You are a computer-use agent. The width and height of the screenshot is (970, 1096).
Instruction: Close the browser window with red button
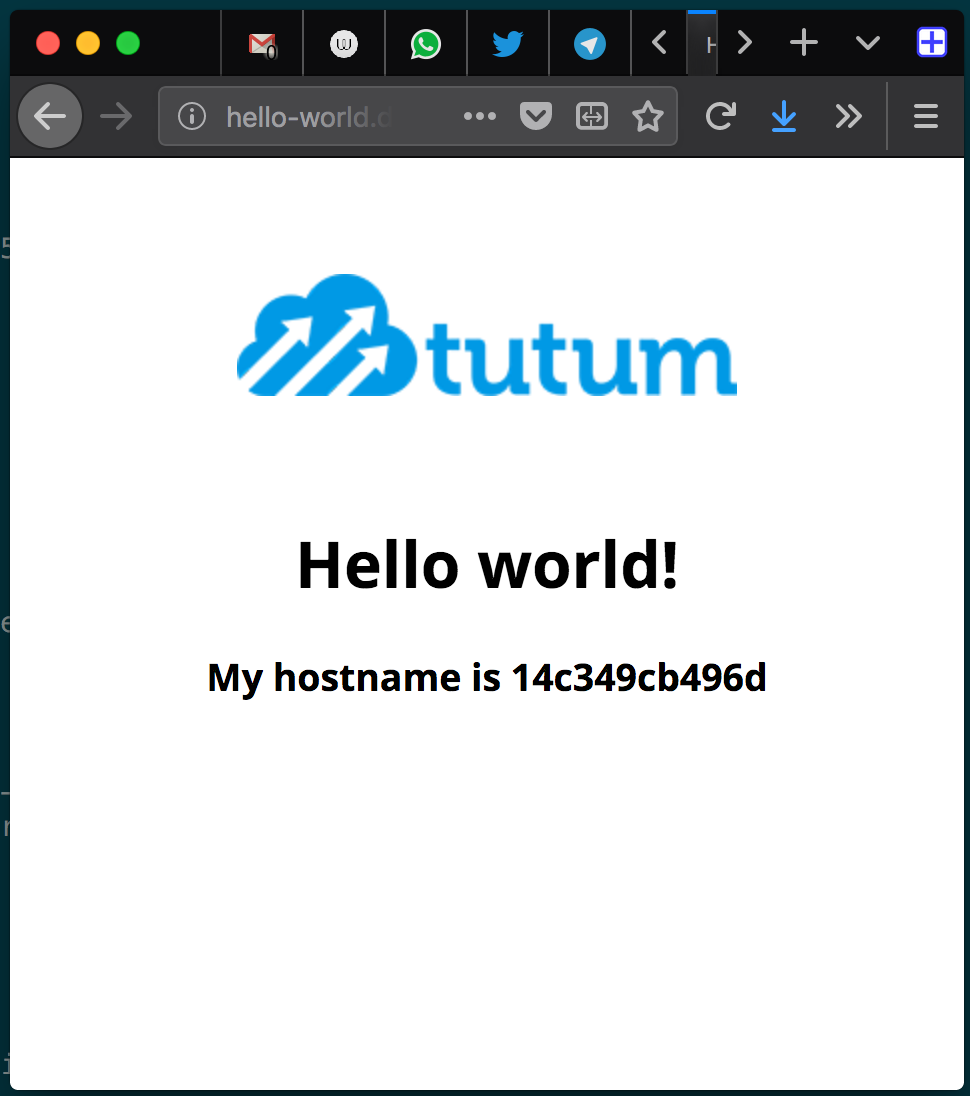pos(48,43)
